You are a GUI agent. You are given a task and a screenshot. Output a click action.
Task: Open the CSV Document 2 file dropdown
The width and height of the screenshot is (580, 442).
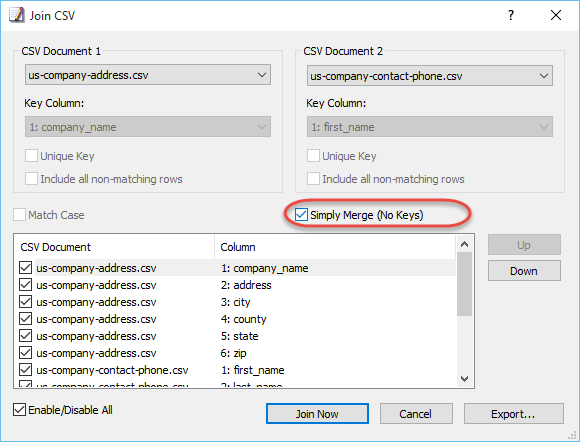(430, 76)
